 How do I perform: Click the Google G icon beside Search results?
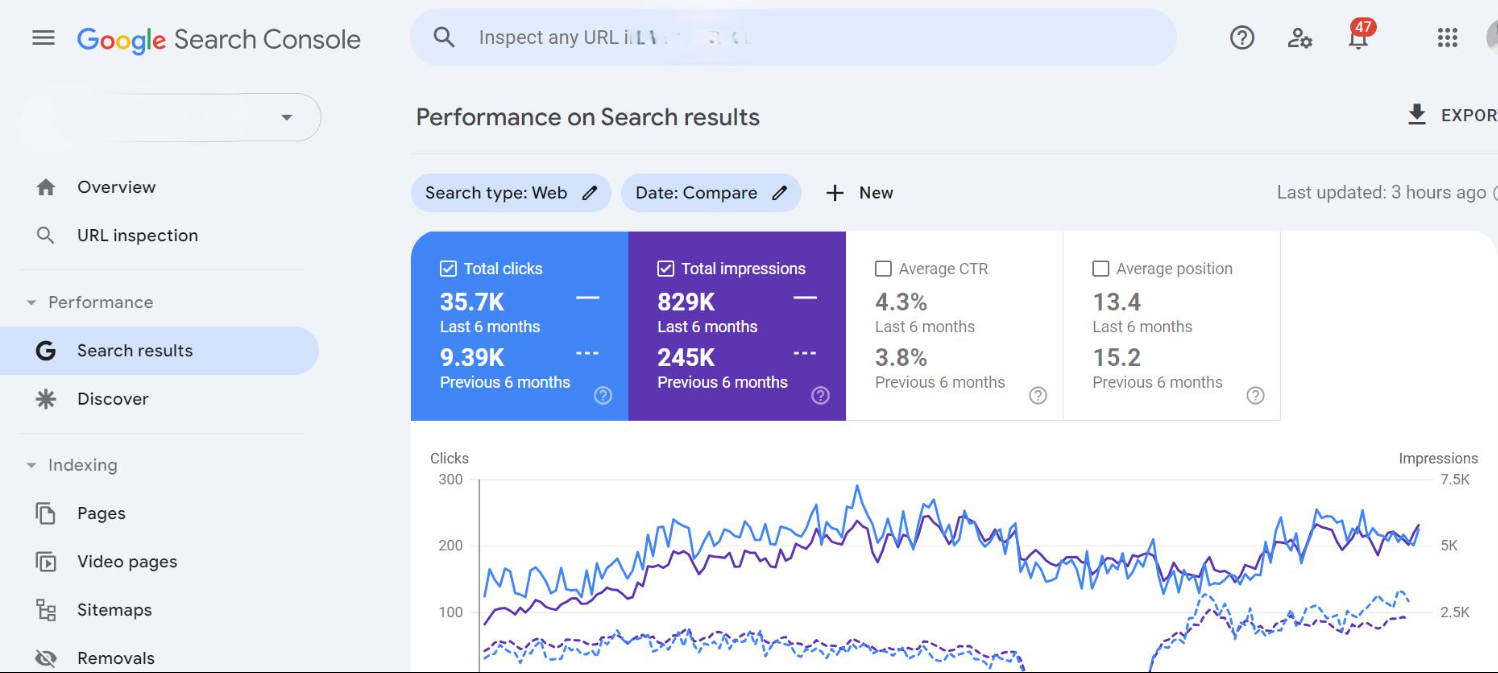(x=46, y=351)
